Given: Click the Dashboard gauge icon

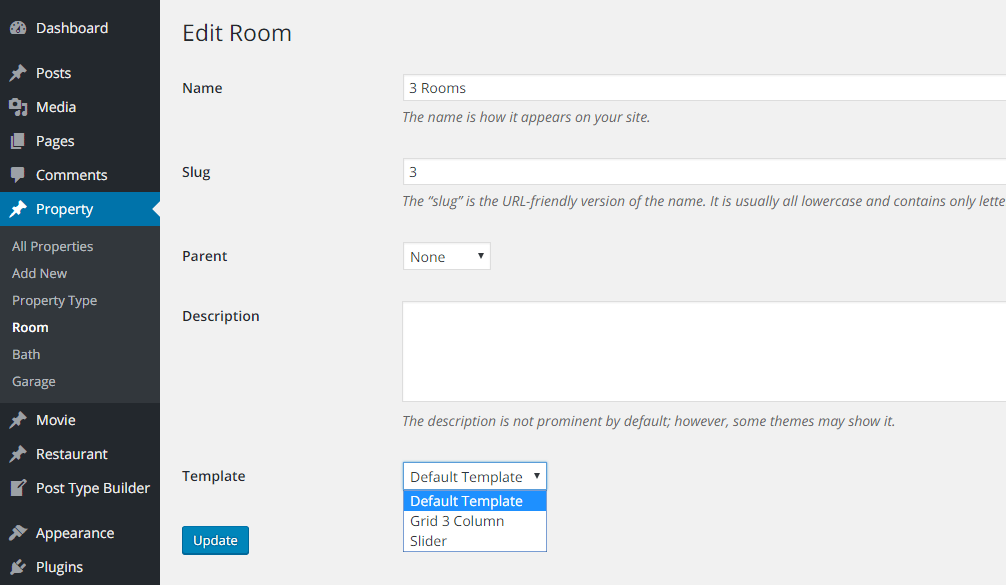Looking at the screenshot, I should tap(18, 28).
